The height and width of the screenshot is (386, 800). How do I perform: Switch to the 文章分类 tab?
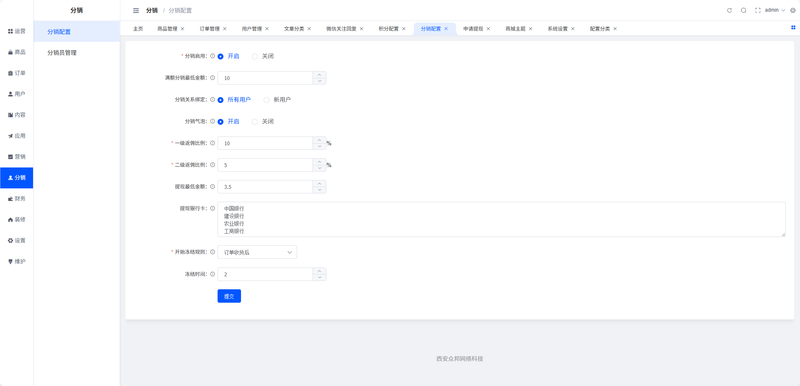click(x=294, y=29)
